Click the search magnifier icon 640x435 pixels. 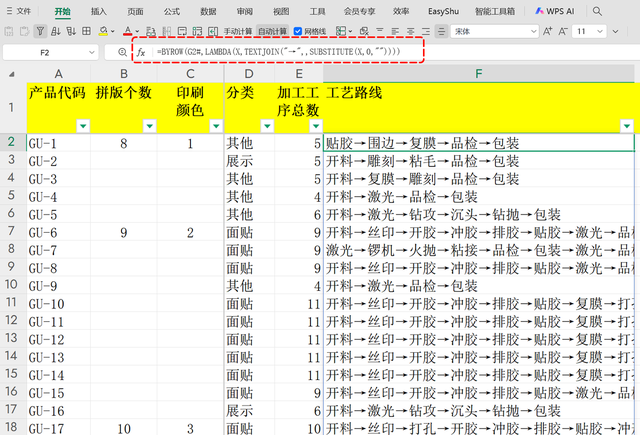click(597, 11)
